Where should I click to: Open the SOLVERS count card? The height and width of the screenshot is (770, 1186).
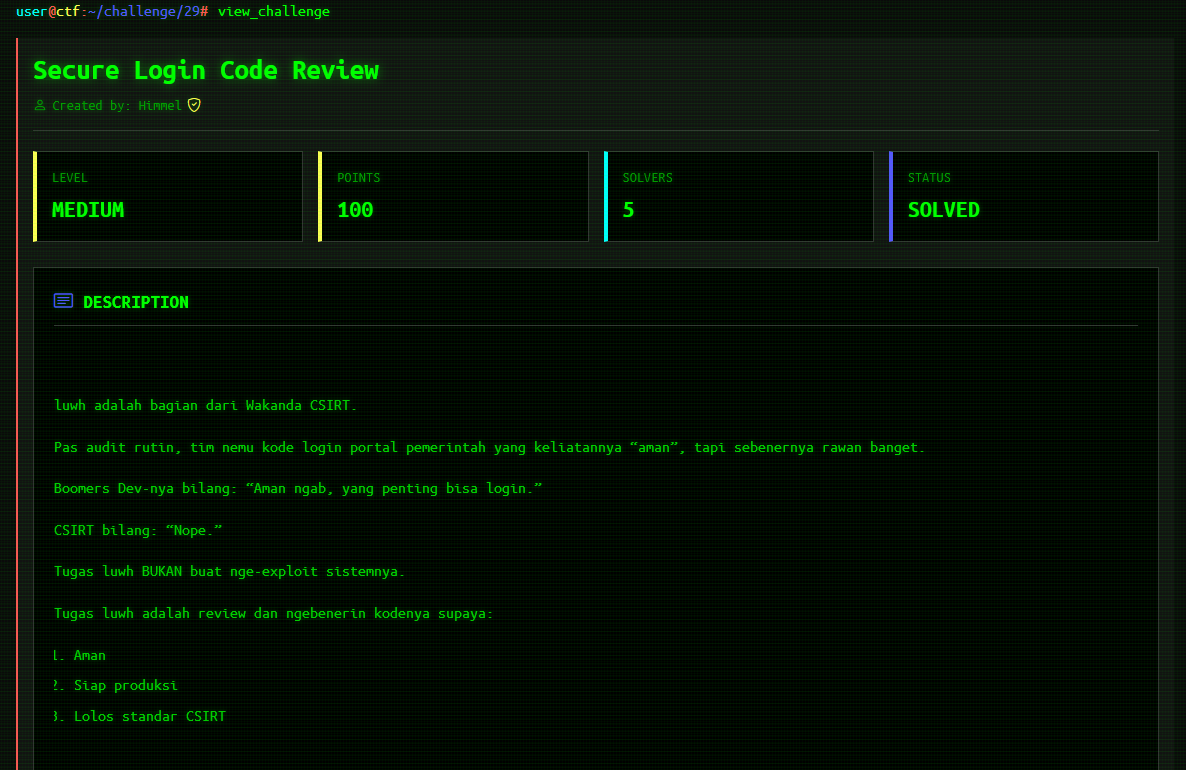click(x=739, y=196)
